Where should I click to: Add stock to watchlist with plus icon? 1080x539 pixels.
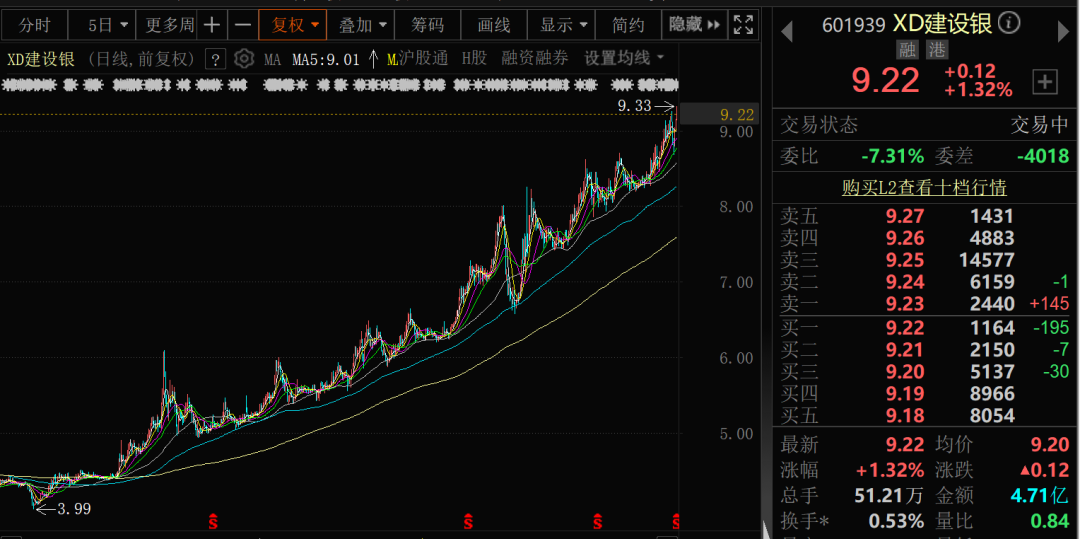1044,82
